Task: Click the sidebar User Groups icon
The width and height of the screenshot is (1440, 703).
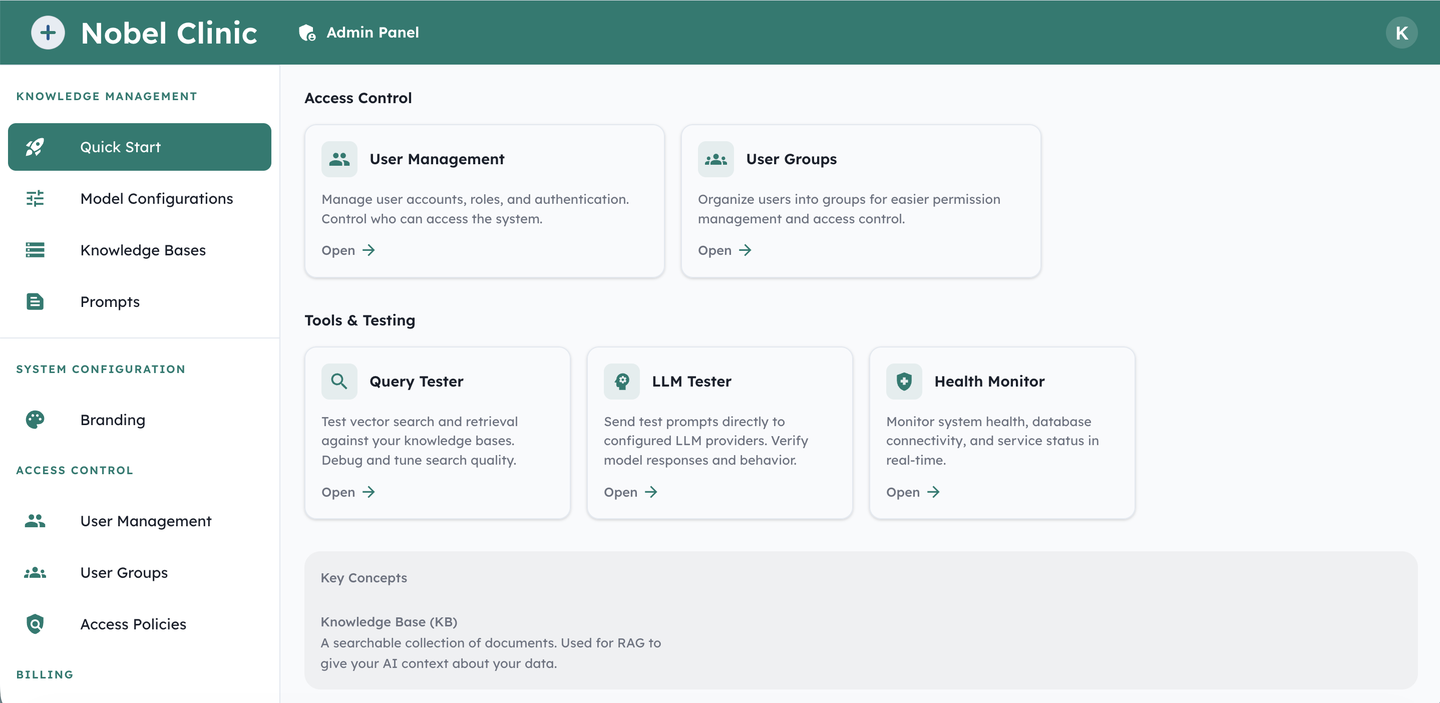Action: [x=35, y=573]
